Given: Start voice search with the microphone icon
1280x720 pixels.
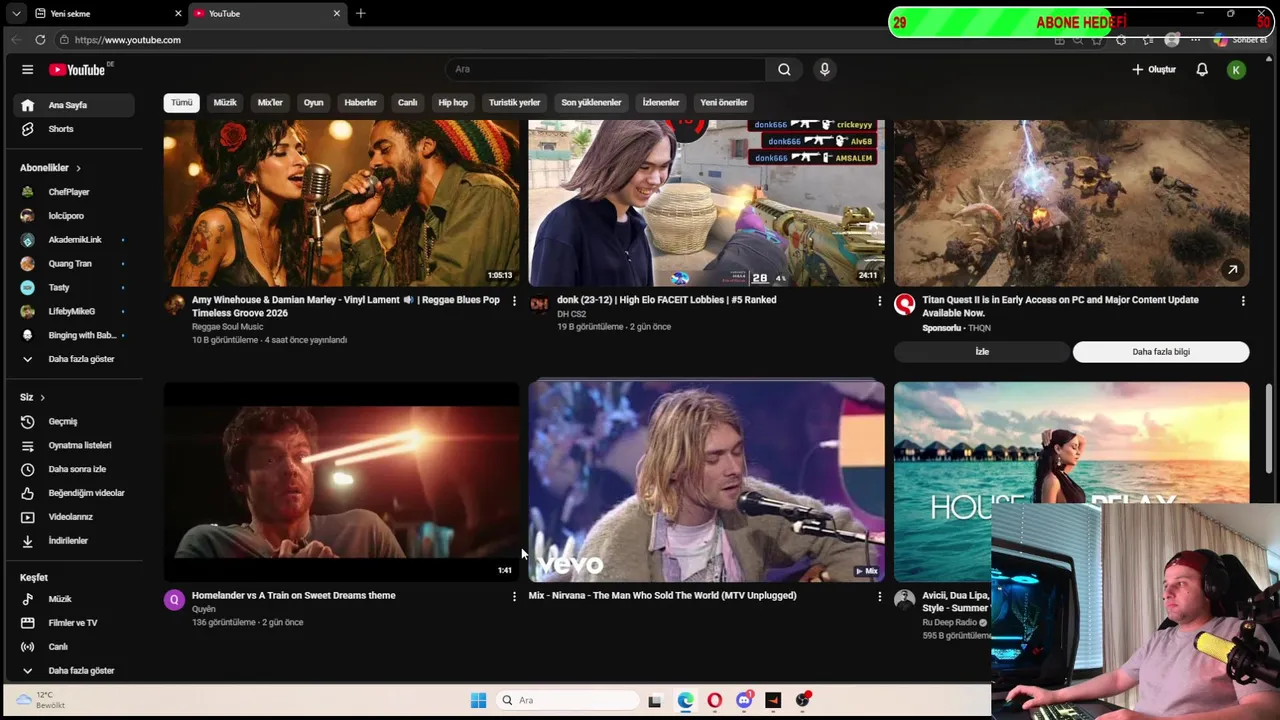Looking at the screenshot, I should point(825,69).
